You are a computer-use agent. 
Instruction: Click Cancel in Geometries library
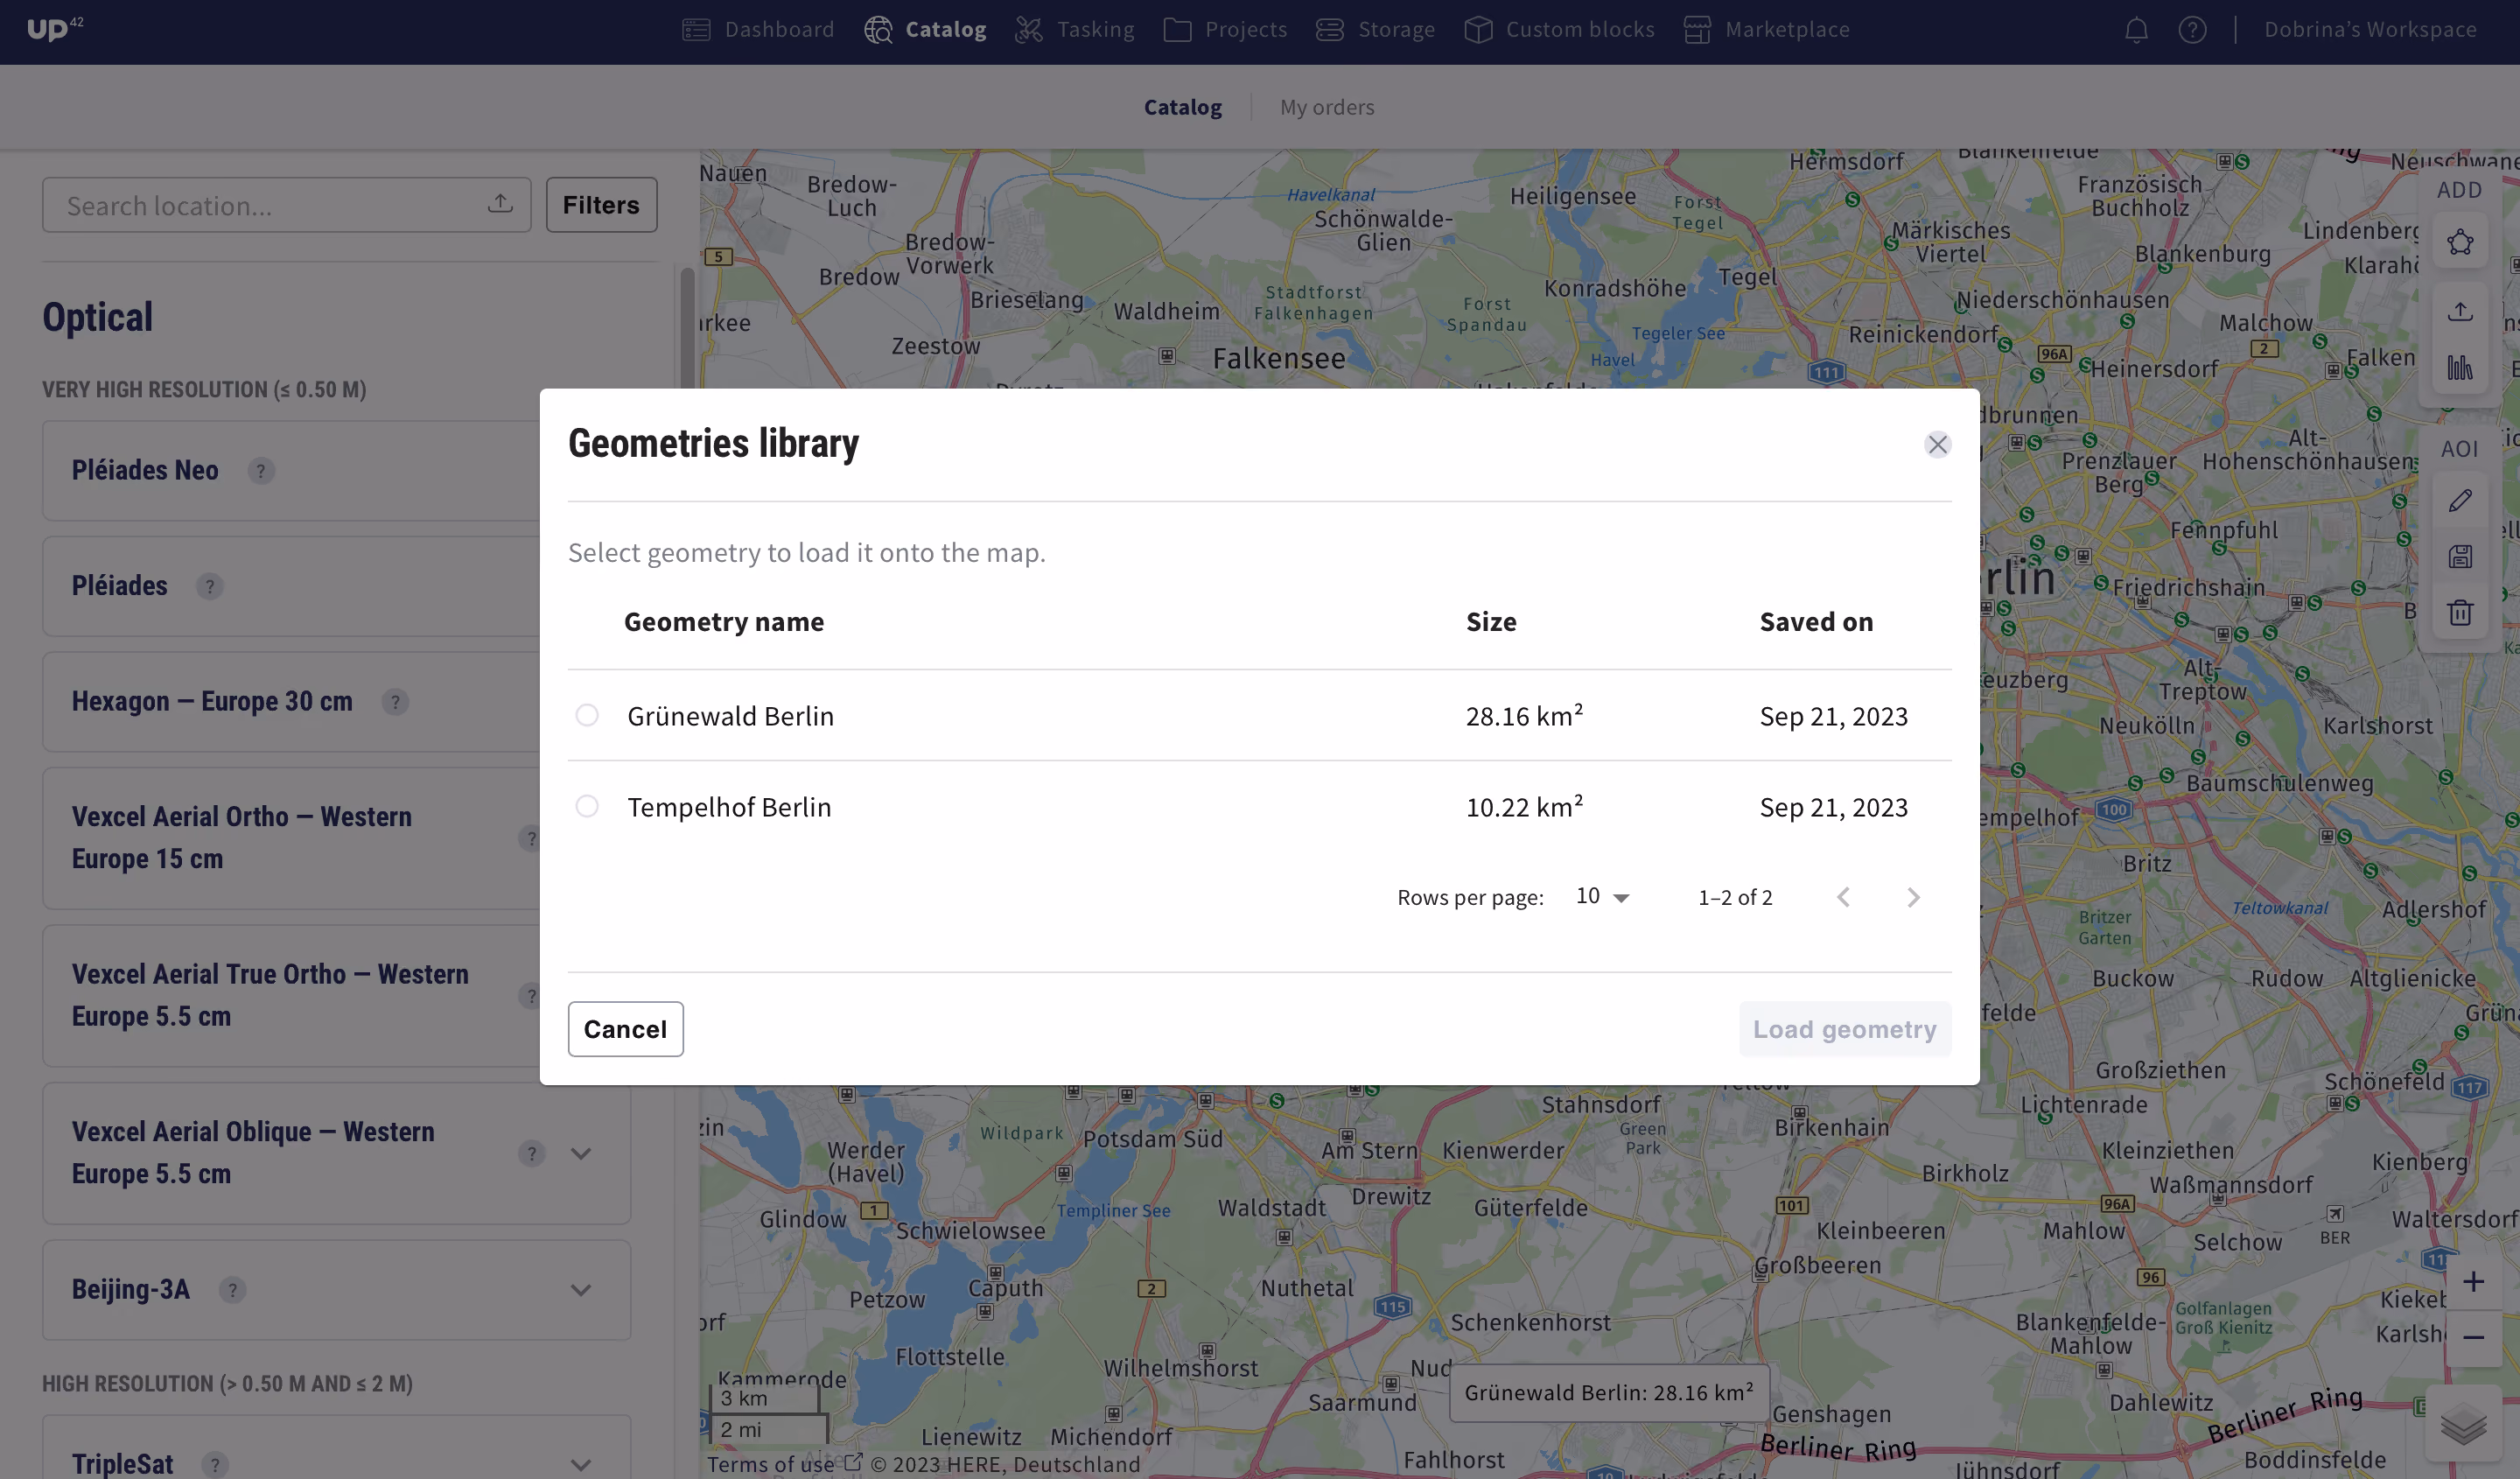point(625,1029)
